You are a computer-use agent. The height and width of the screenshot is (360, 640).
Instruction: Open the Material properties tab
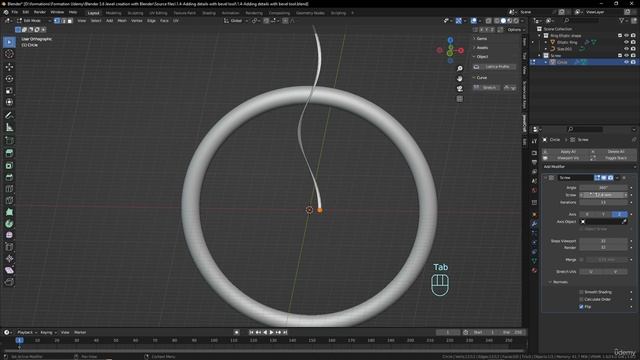[534, 270]
